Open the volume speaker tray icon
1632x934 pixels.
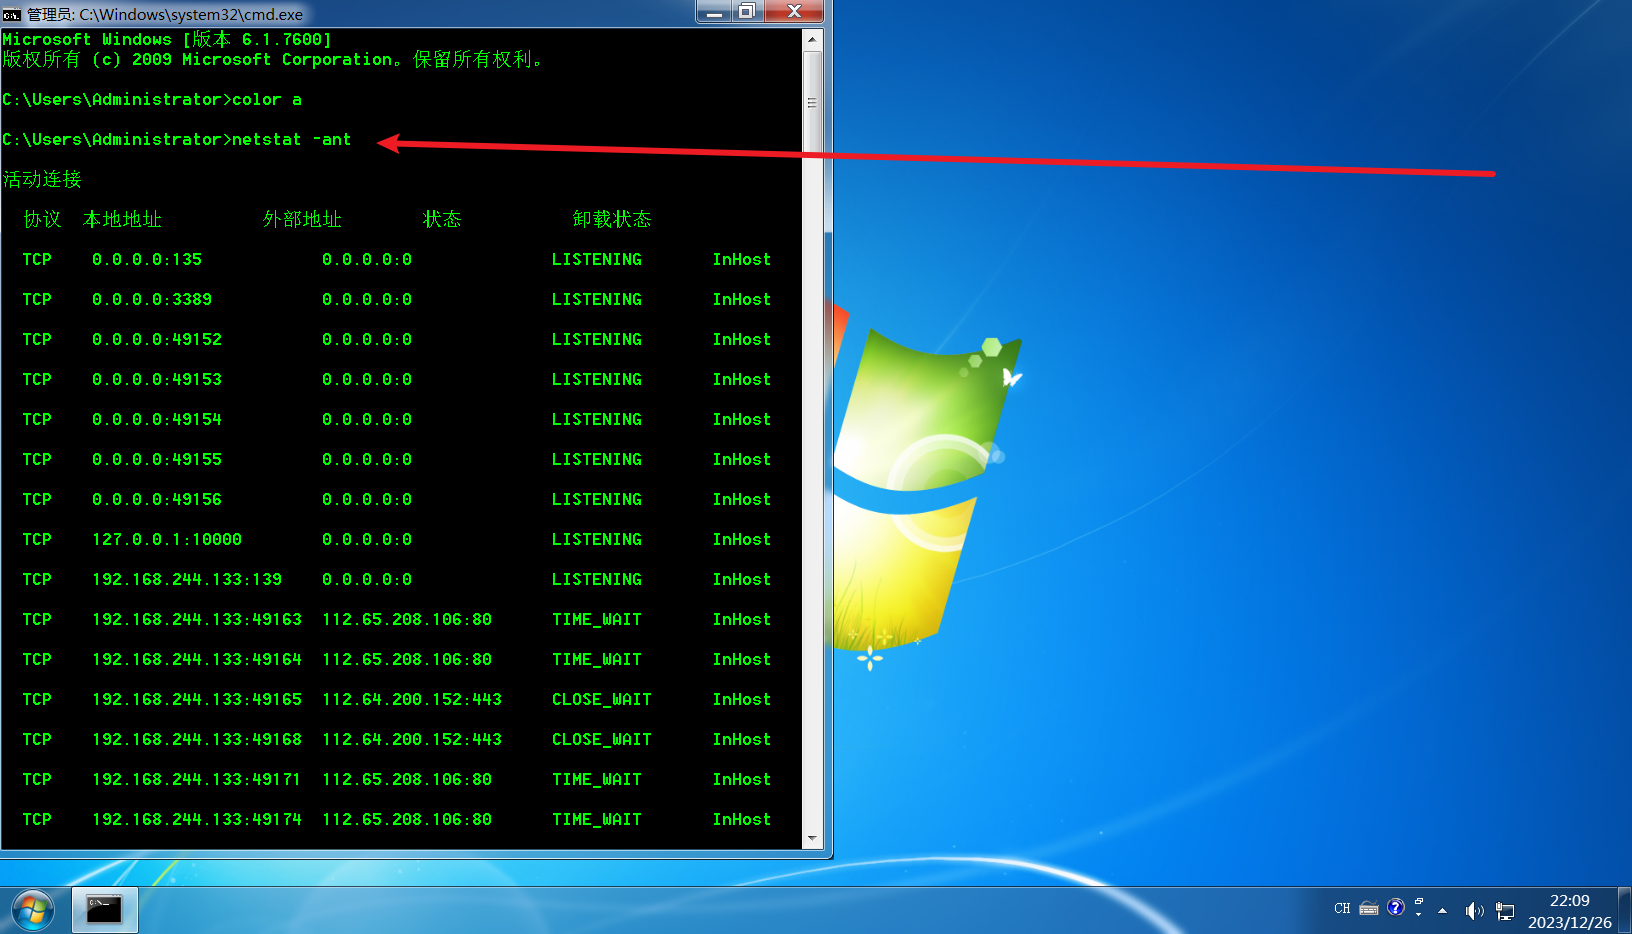click(1474, 910)
